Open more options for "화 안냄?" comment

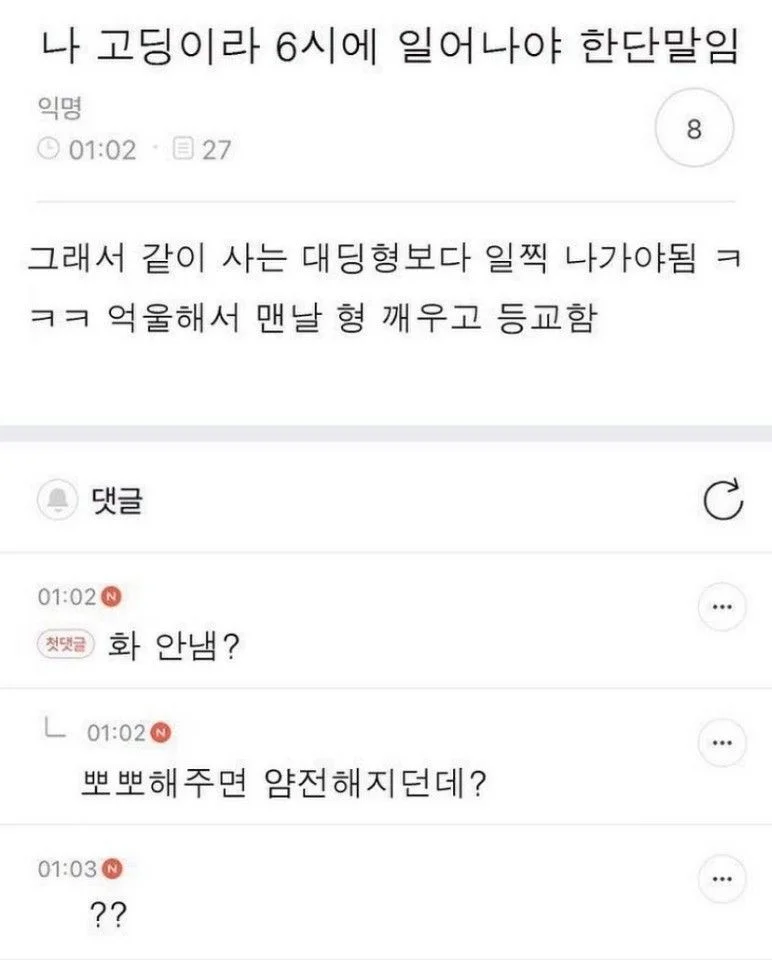pos(721,606)
